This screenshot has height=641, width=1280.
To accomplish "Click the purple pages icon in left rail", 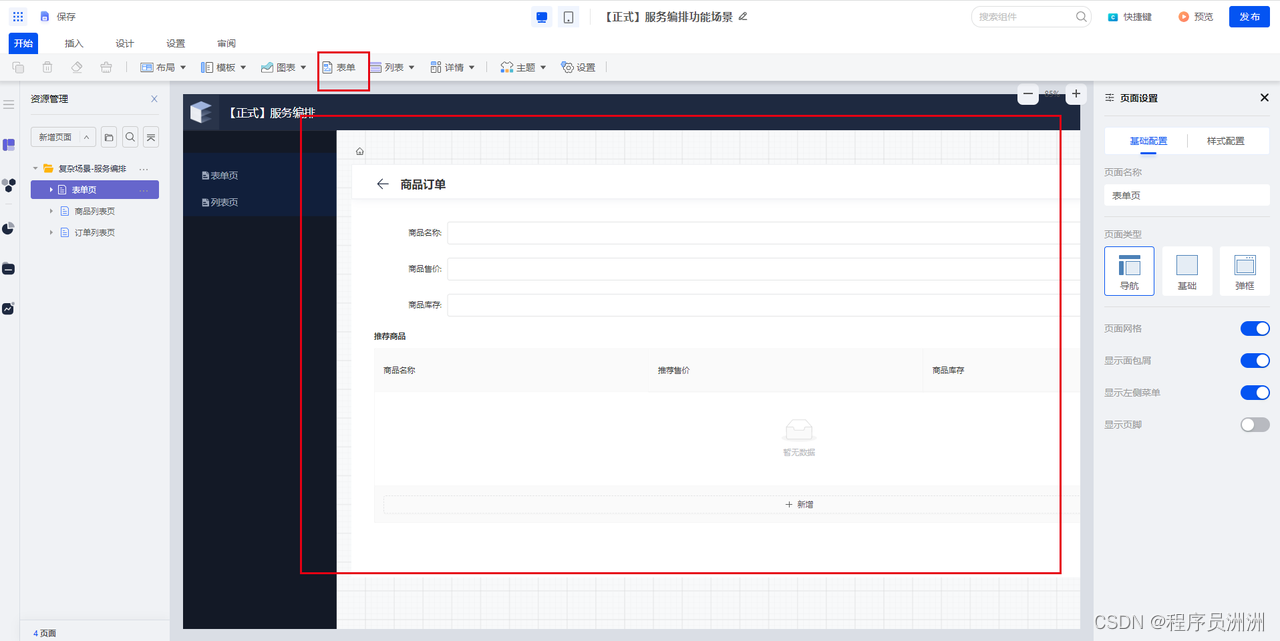I will [x=8, y=145].
